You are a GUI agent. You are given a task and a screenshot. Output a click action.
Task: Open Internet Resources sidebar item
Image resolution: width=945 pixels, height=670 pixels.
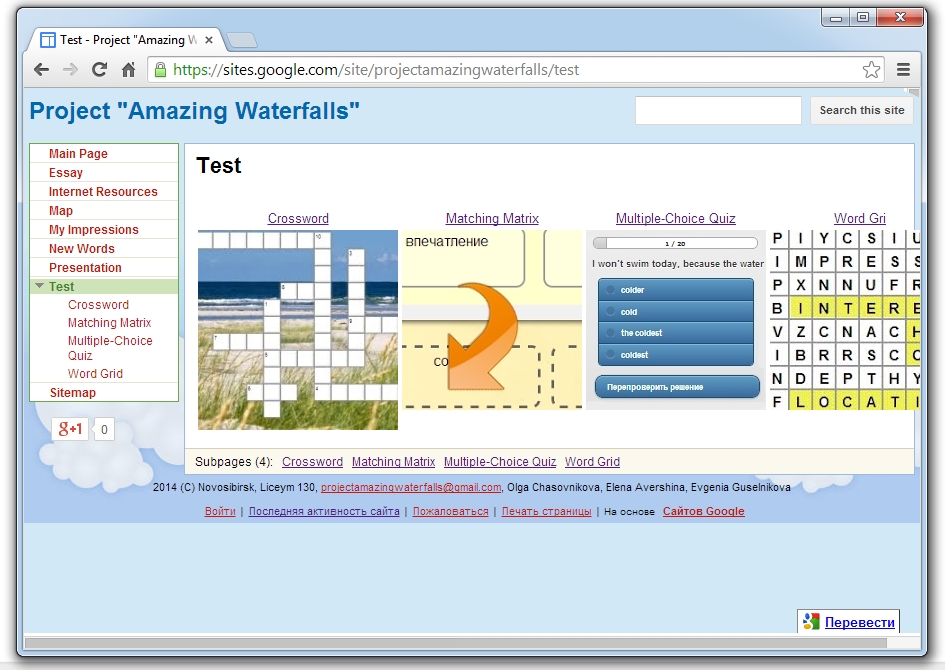(x=103, y=192)
